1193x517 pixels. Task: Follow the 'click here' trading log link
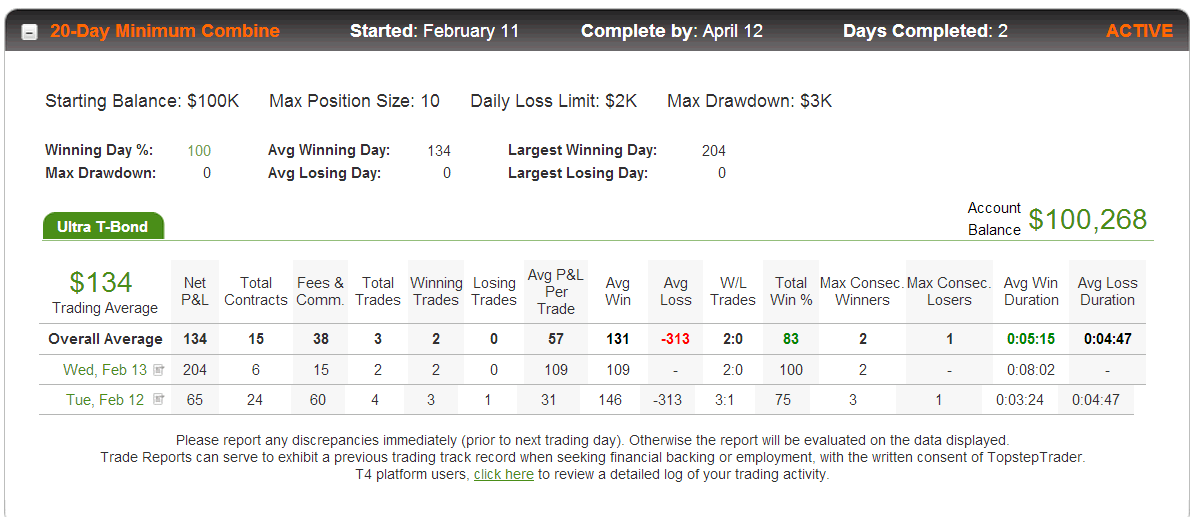(504, 474)
